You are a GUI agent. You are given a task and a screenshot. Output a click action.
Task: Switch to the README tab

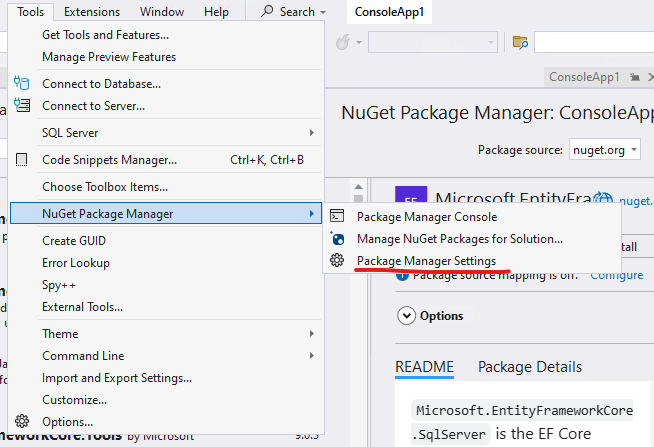click(x=424, y=367)
